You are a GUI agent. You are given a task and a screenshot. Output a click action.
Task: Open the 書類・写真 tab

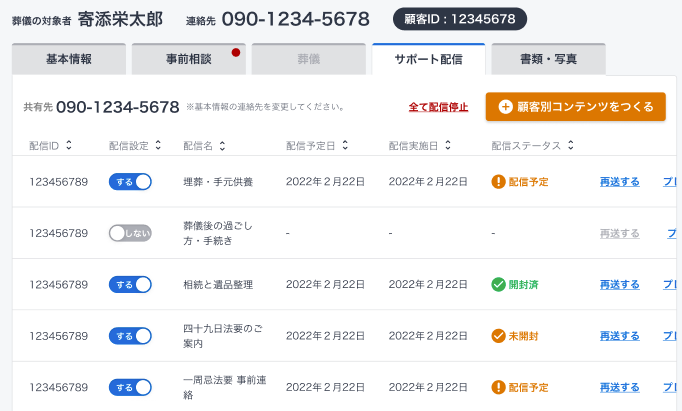tap(548, 59)
